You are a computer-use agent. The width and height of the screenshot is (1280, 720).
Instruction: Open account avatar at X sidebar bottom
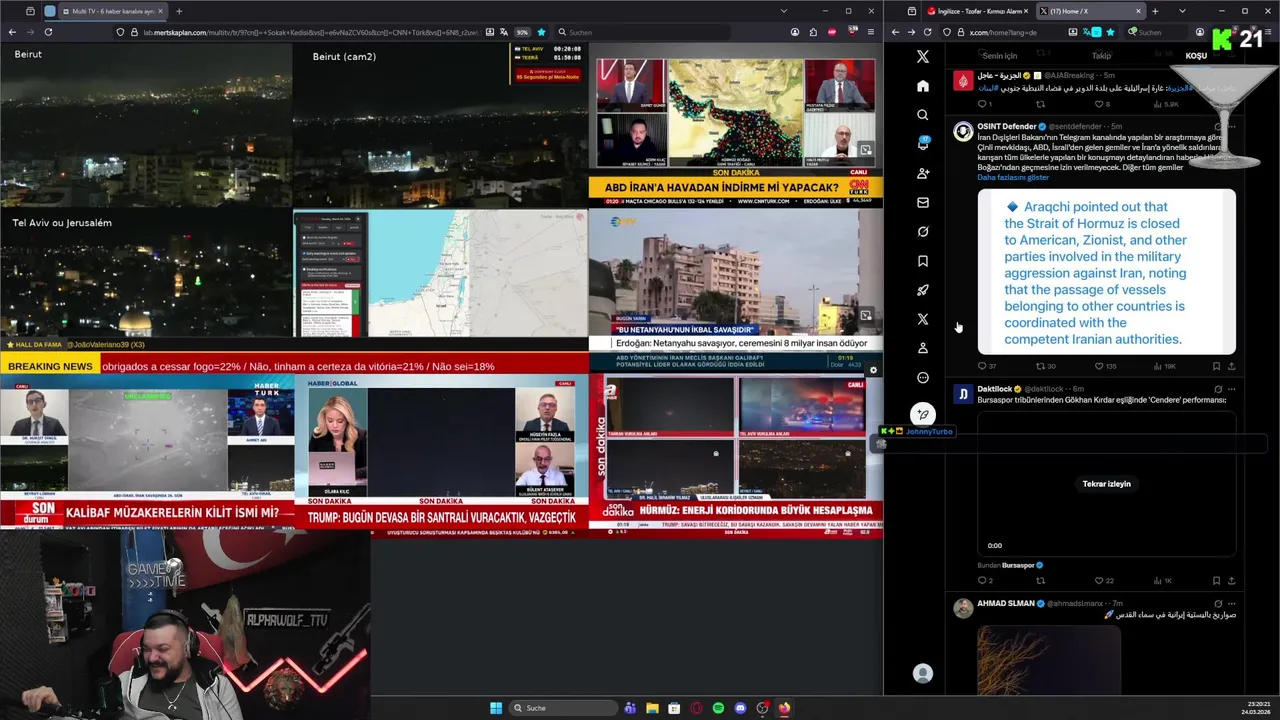(923, 674)
